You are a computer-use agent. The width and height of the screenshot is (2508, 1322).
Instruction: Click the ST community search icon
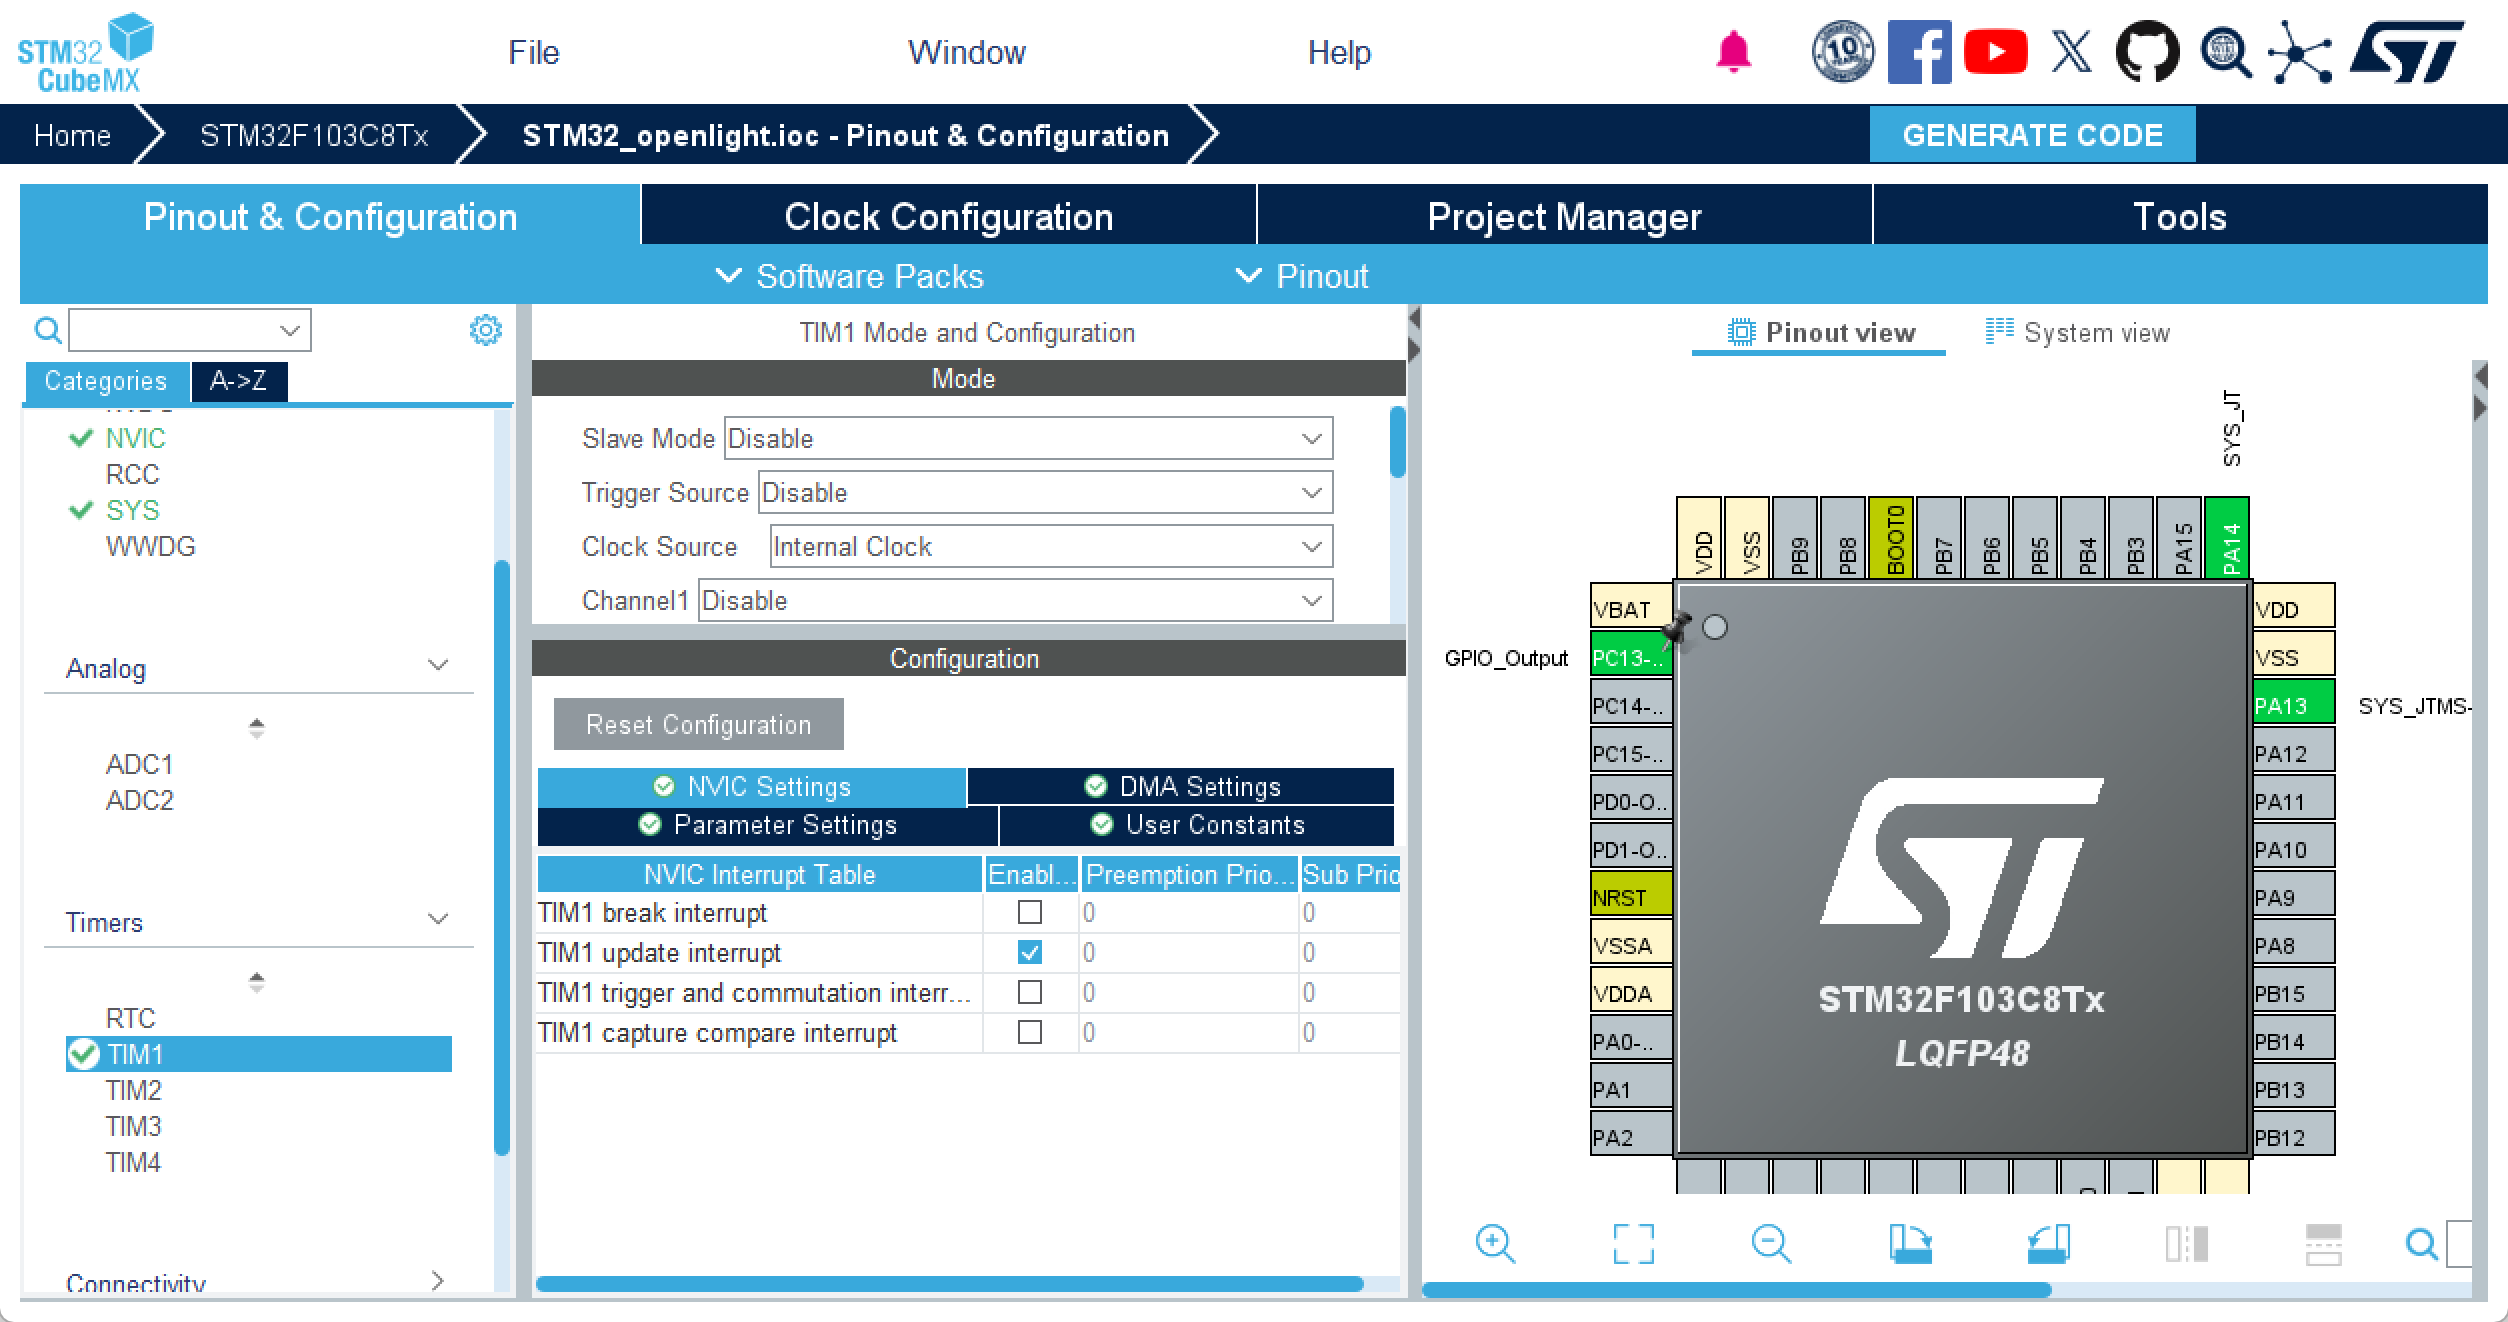pyautogui.click(x=2225, y=52)
